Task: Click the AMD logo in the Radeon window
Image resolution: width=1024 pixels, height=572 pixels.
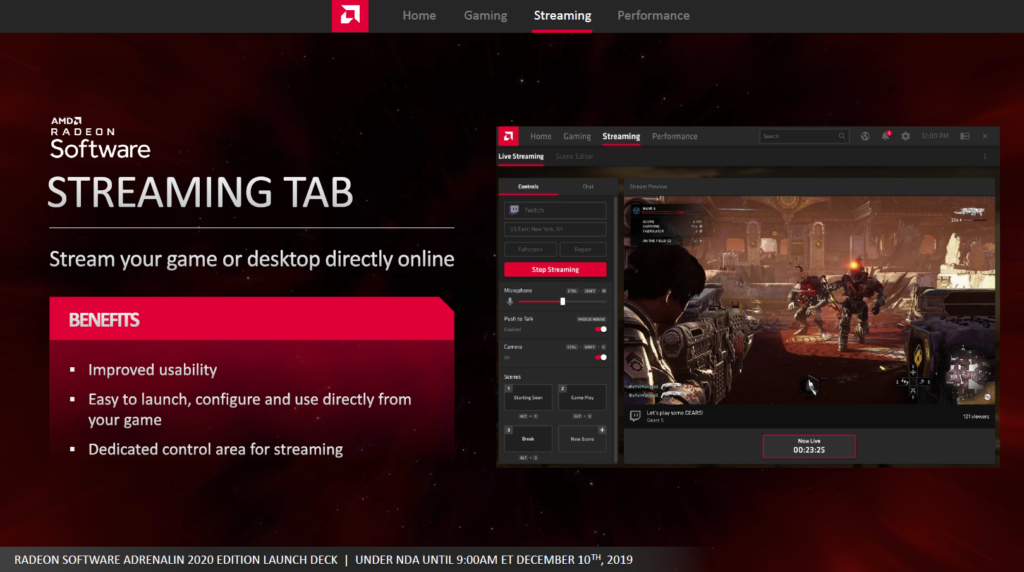Action: [508, 136]
